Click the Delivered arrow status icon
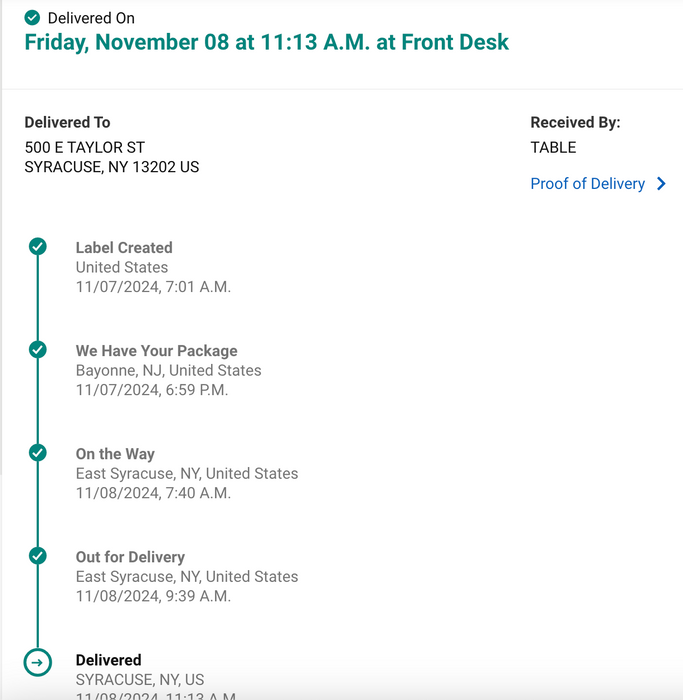683x700 pixels. point(38,661)
